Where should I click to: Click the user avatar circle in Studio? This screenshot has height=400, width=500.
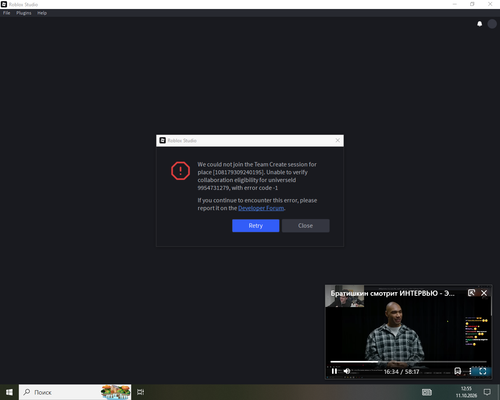coord(492,24)
